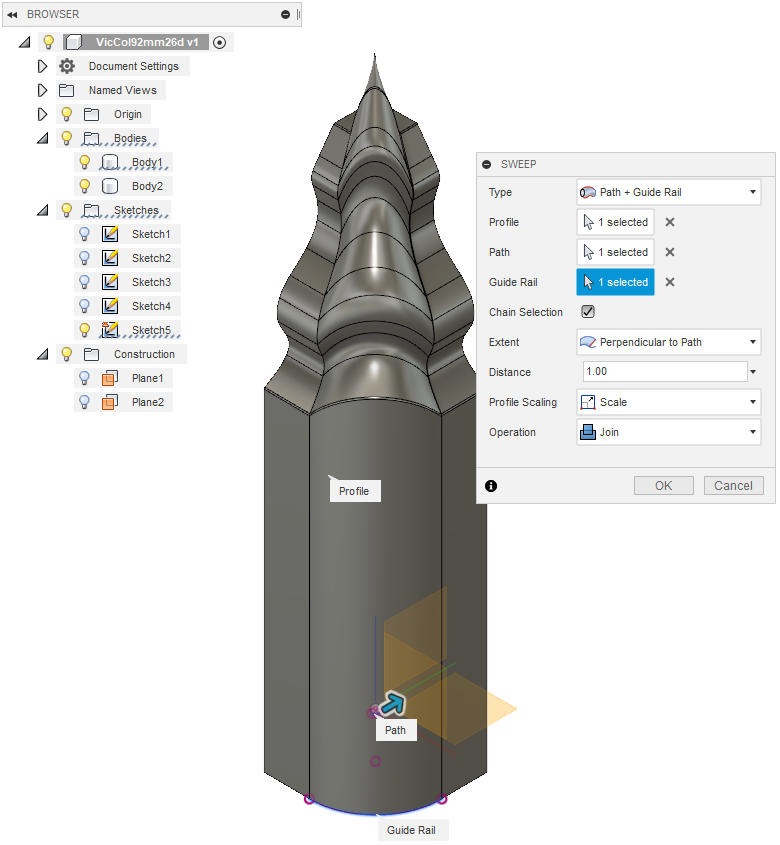Viewport: 780px width, 845px height.
Task: Collapse the Construction folder
Action: pos(42,354)
